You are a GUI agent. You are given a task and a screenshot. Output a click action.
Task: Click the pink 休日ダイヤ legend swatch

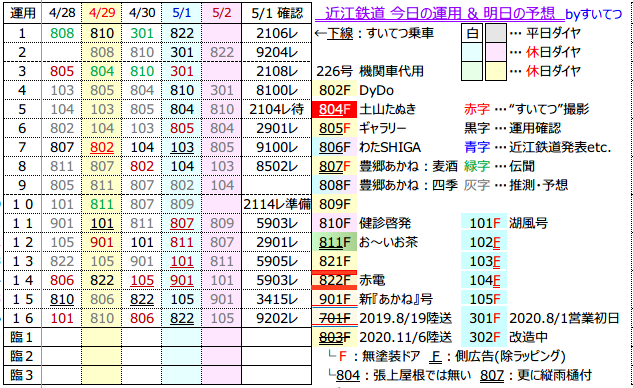click(x=496, y=52)
